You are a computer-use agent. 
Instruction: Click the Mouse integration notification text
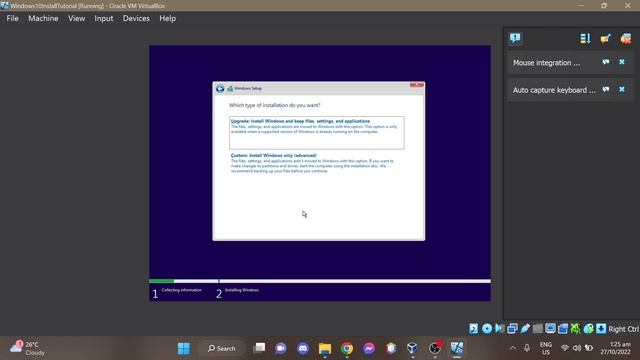pos(546,62)
